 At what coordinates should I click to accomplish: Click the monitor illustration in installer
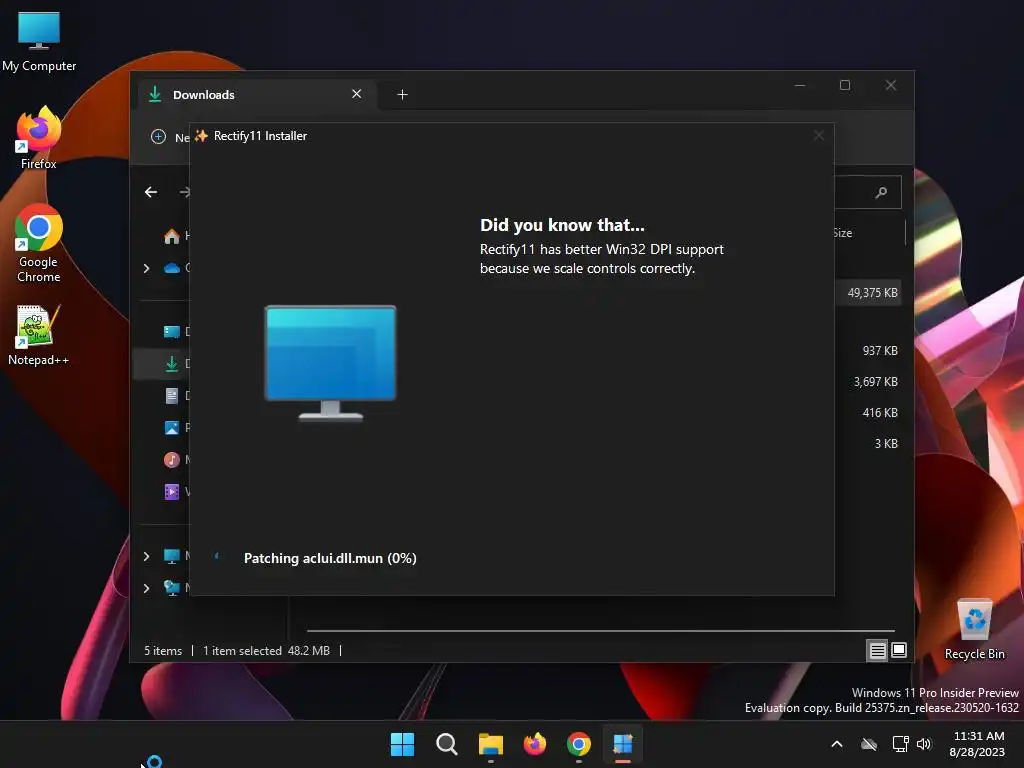[330, 363]
